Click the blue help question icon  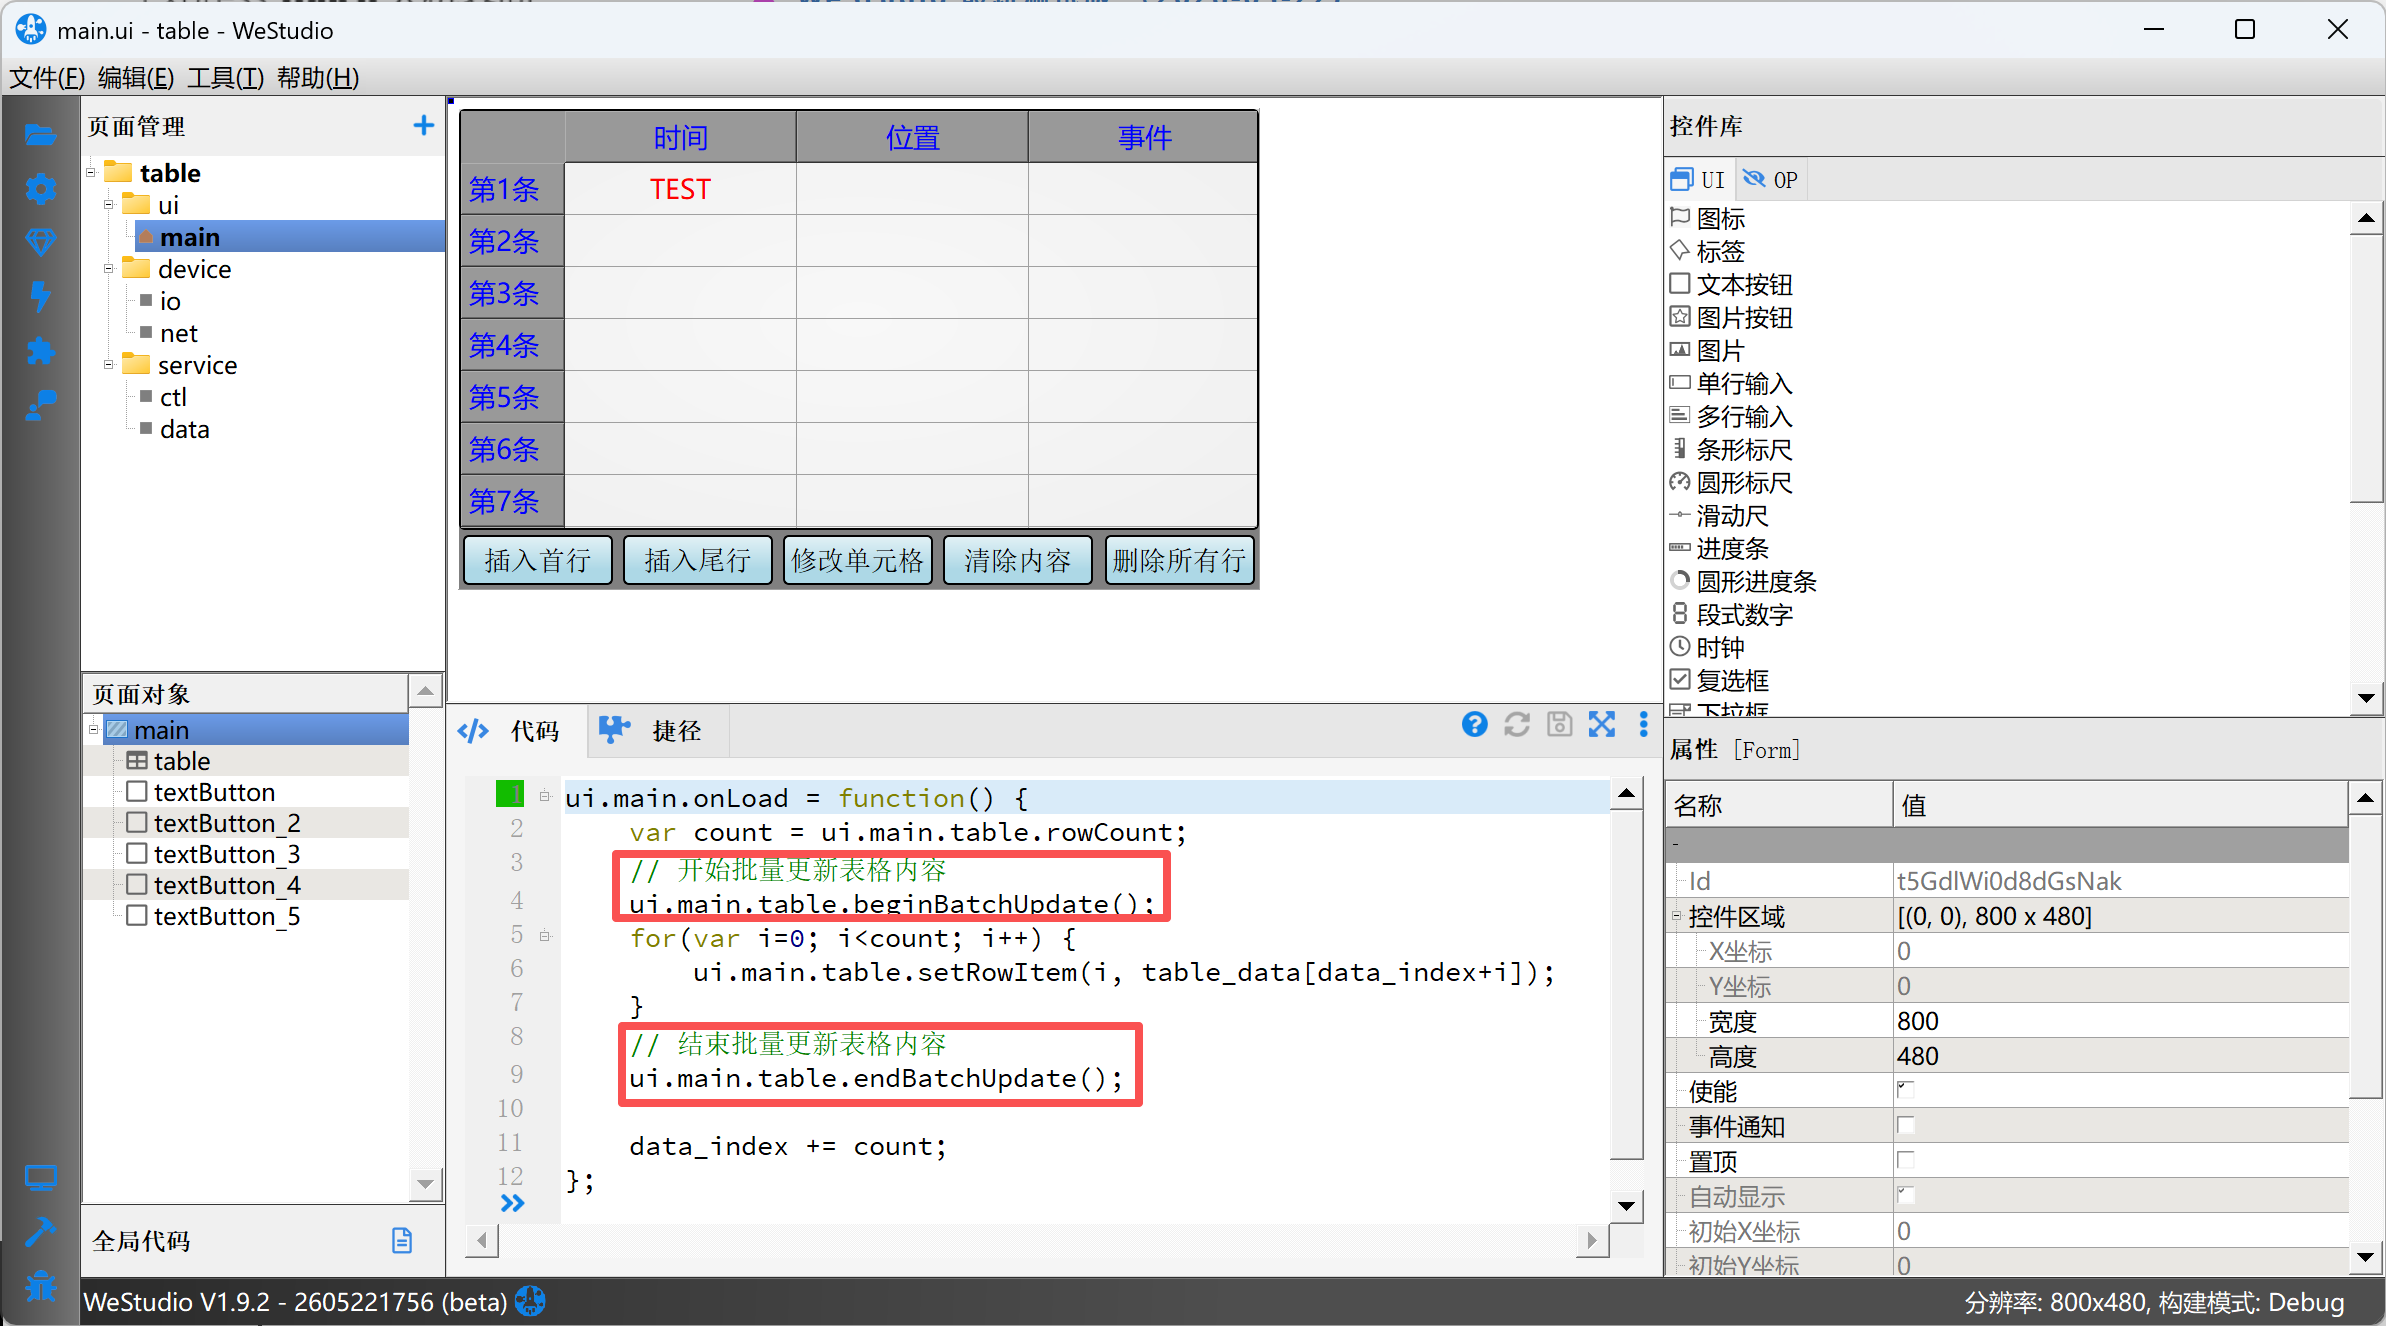click(1474, 725)
